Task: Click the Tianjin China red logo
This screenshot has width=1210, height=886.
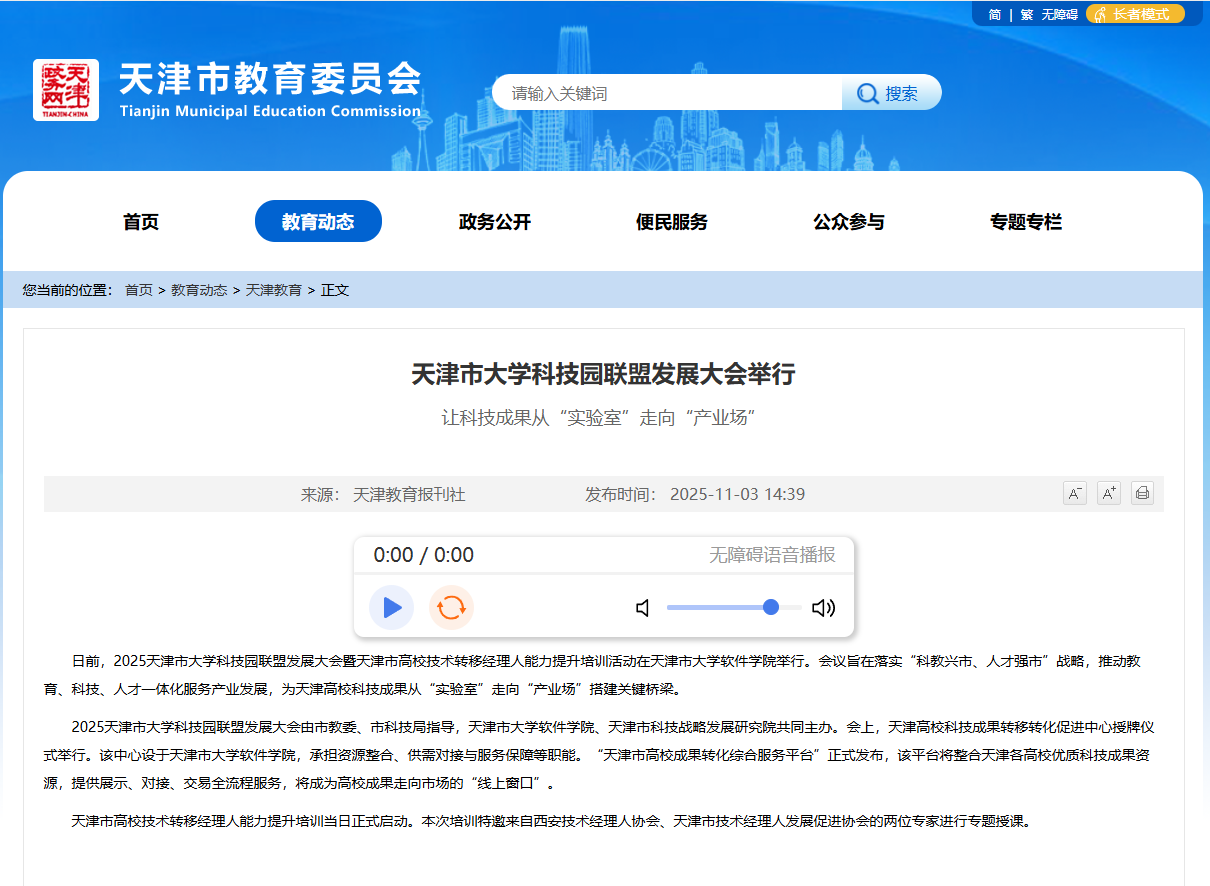Action: pos(66,90)
